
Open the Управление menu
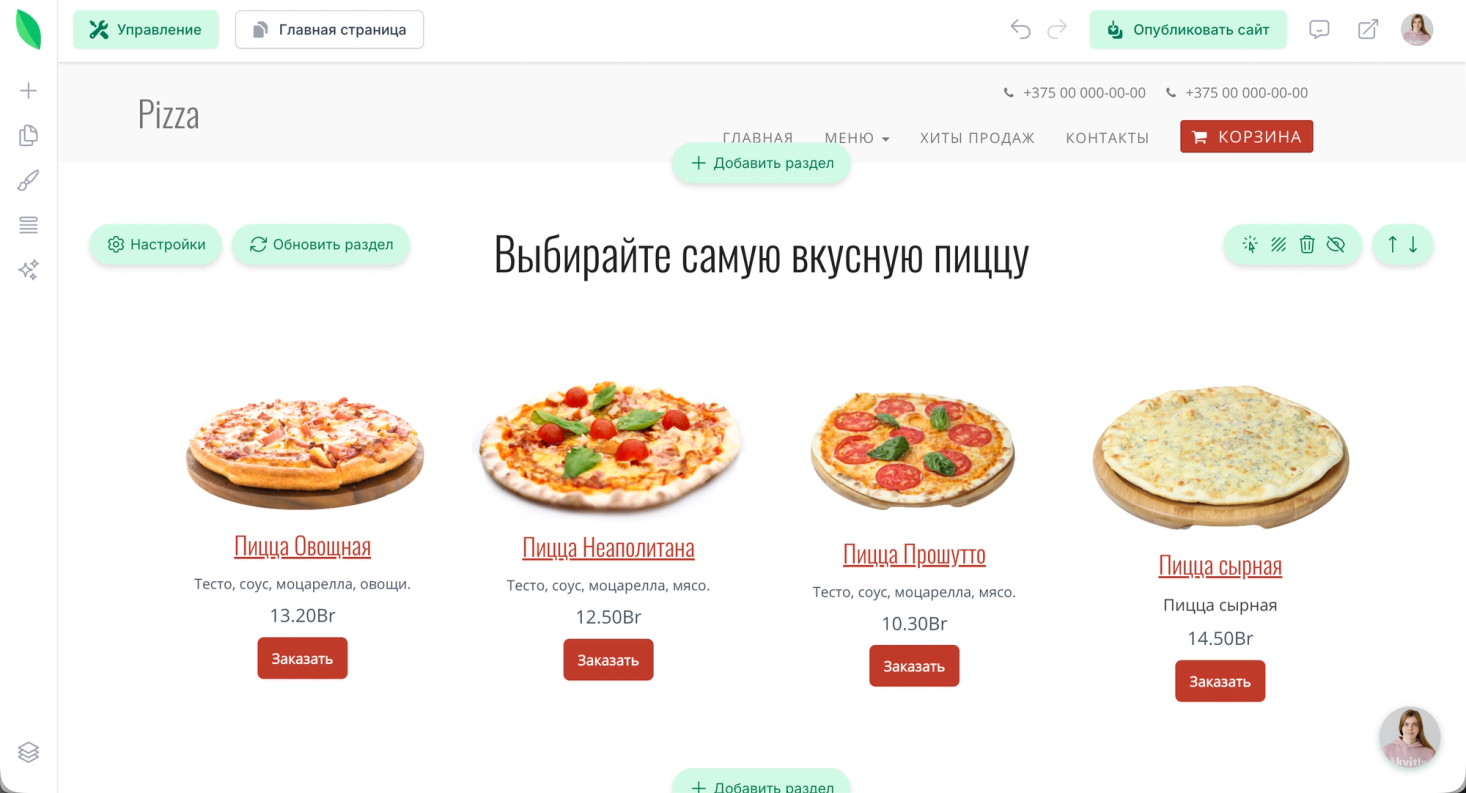146,30
